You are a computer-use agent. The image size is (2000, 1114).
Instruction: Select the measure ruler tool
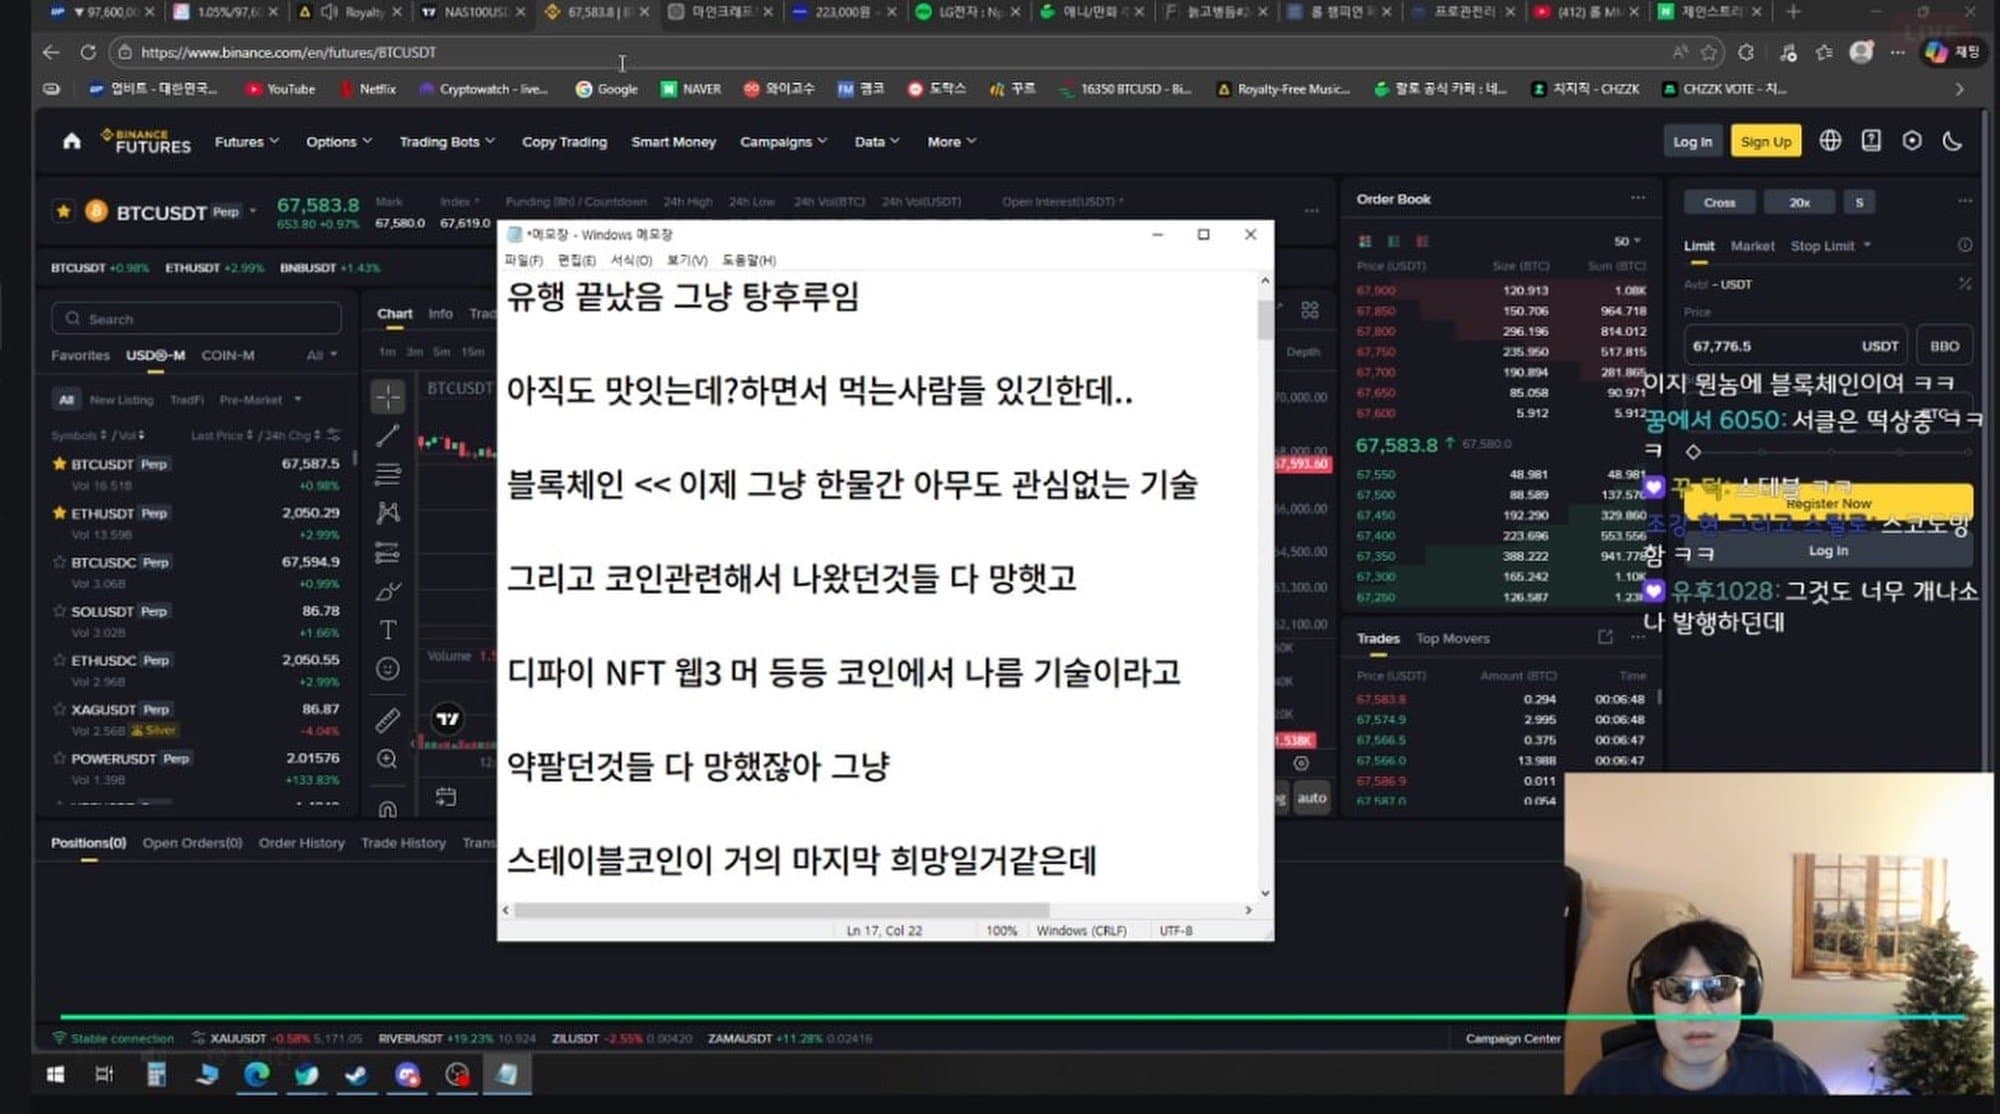pos(386,718)
